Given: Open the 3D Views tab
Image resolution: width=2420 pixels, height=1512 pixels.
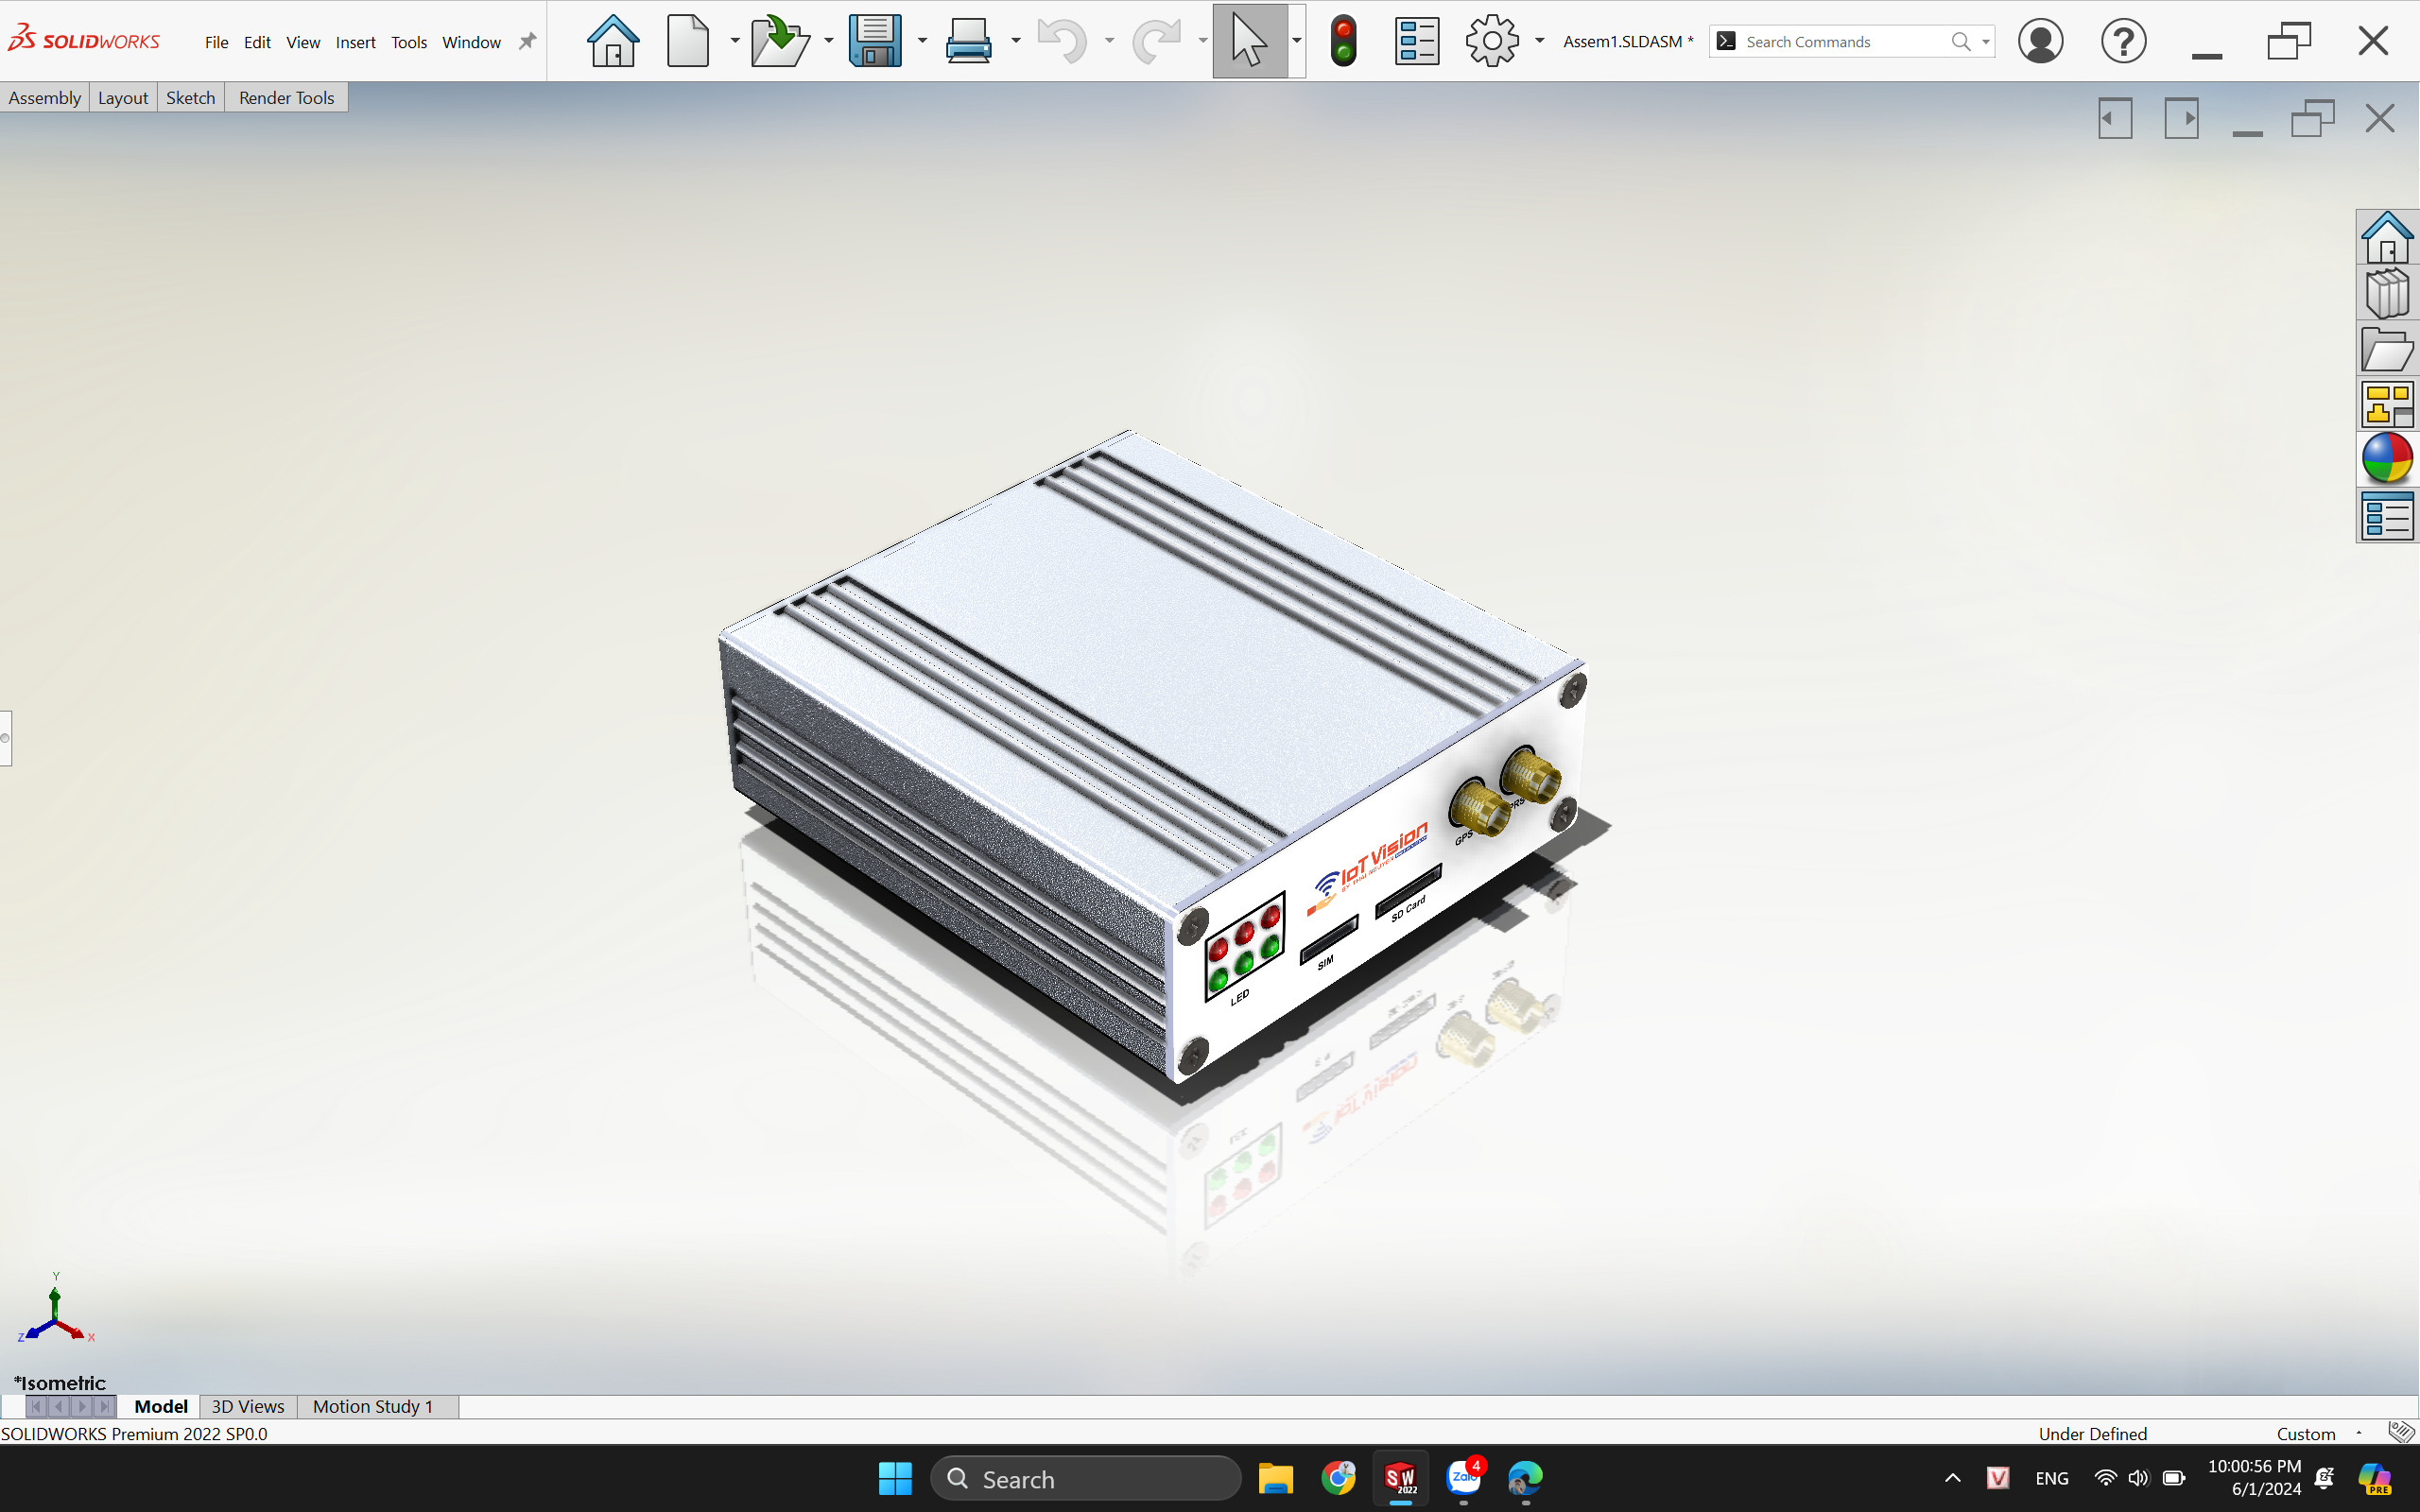Looking at the screenshot, I should [248, 1406].
